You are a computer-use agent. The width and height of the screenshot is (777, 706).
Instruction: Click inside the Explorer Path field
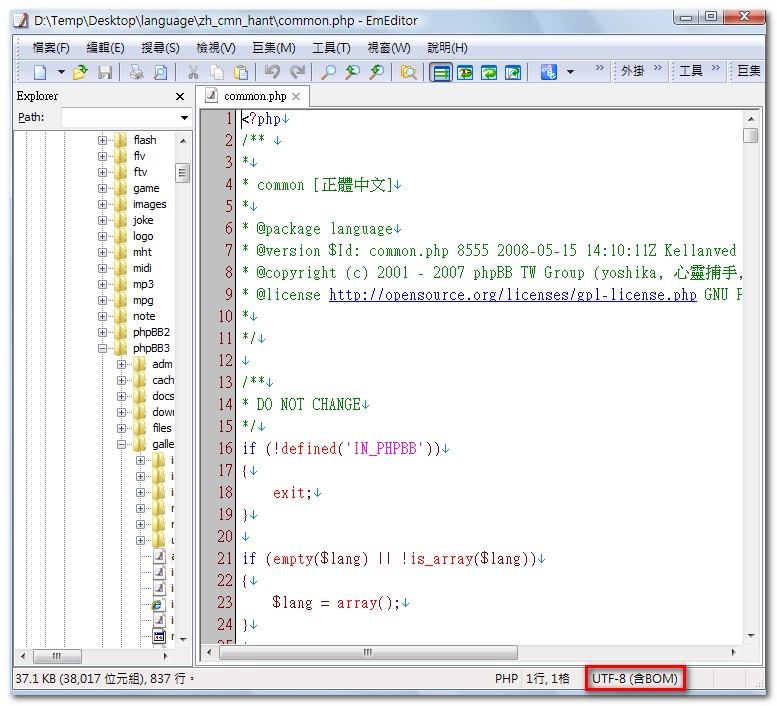[x=120, y=117]
